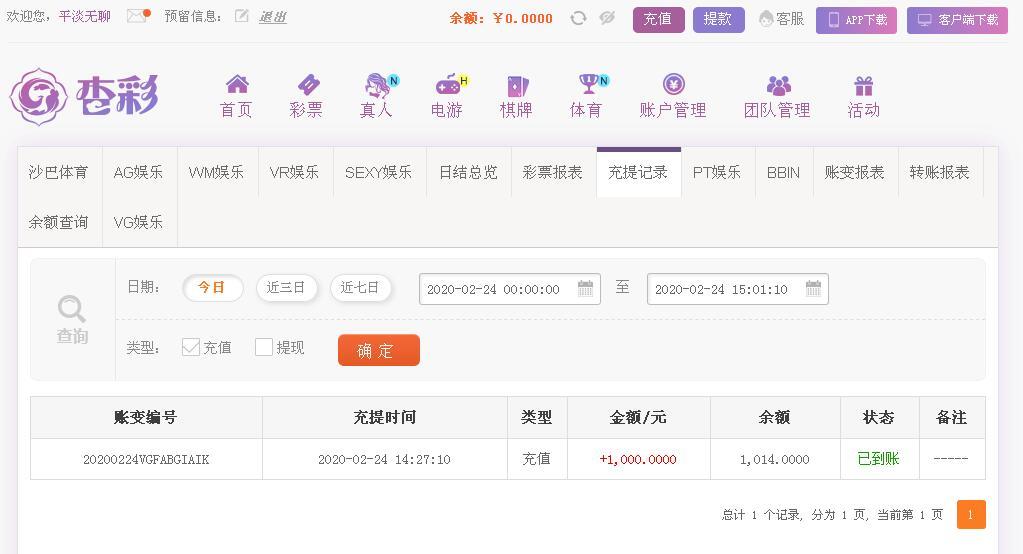This screenshot has height=554, width=1023.
Task: Click the 账变编号 column header
Action: [146, 418]
